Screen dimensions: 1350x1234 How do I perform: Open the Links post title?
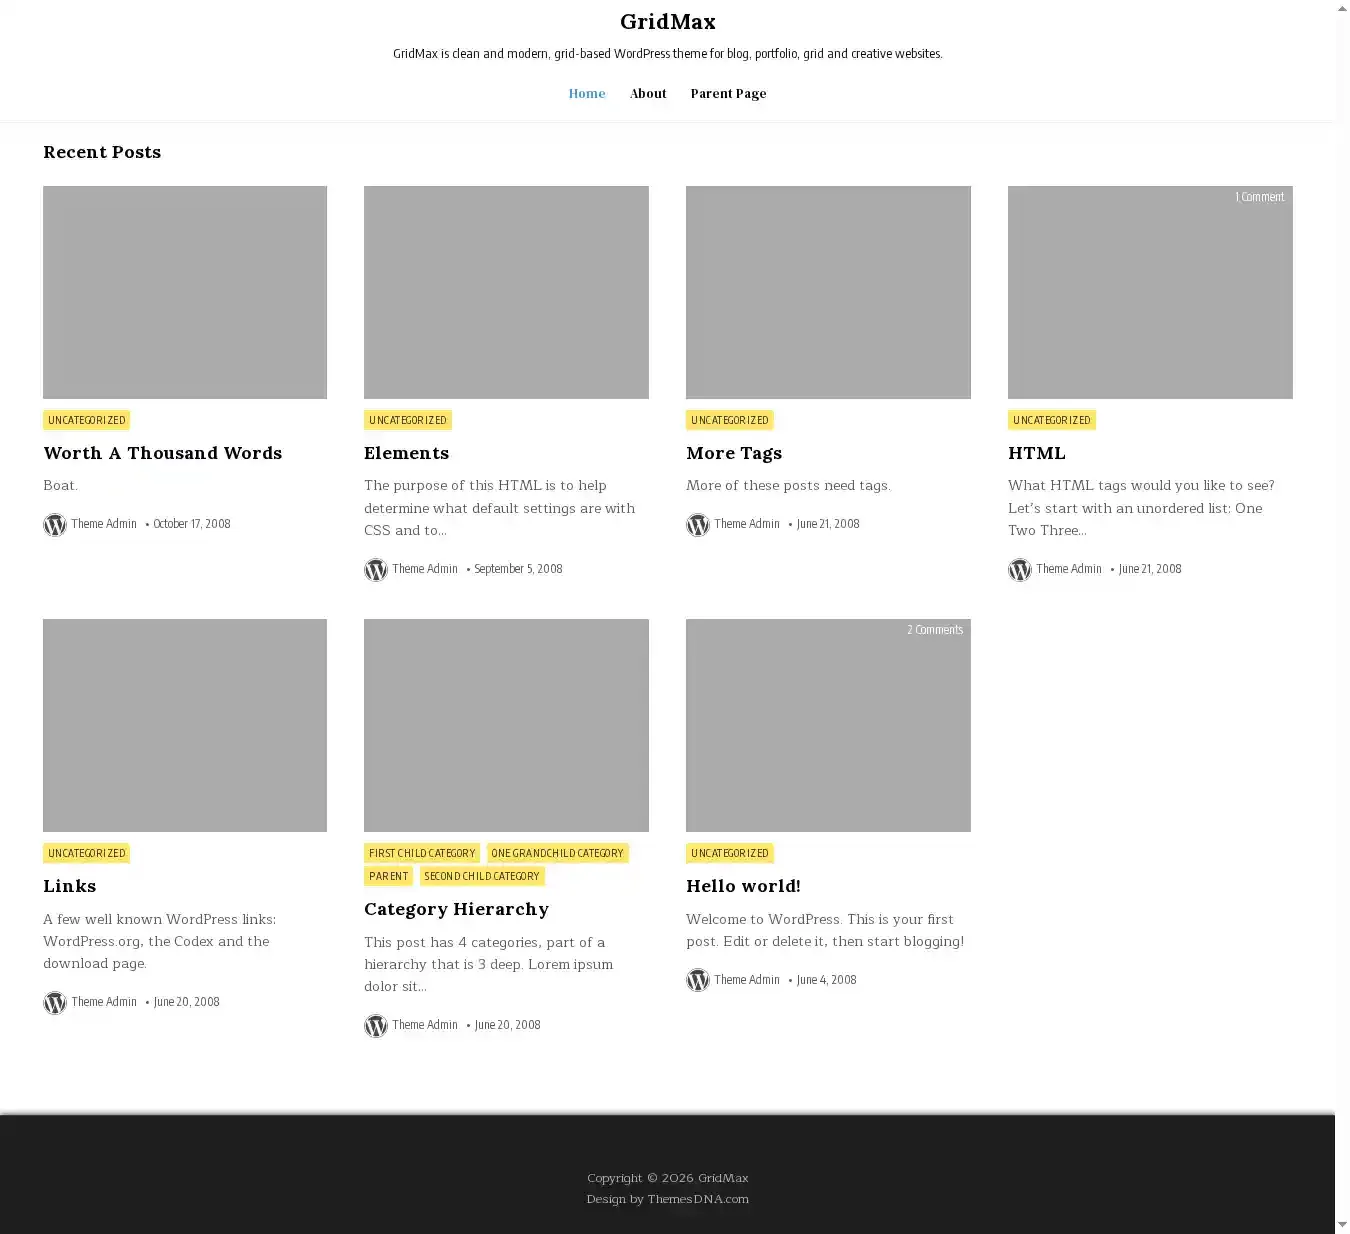pyautogui.click(x=70, y=886)
